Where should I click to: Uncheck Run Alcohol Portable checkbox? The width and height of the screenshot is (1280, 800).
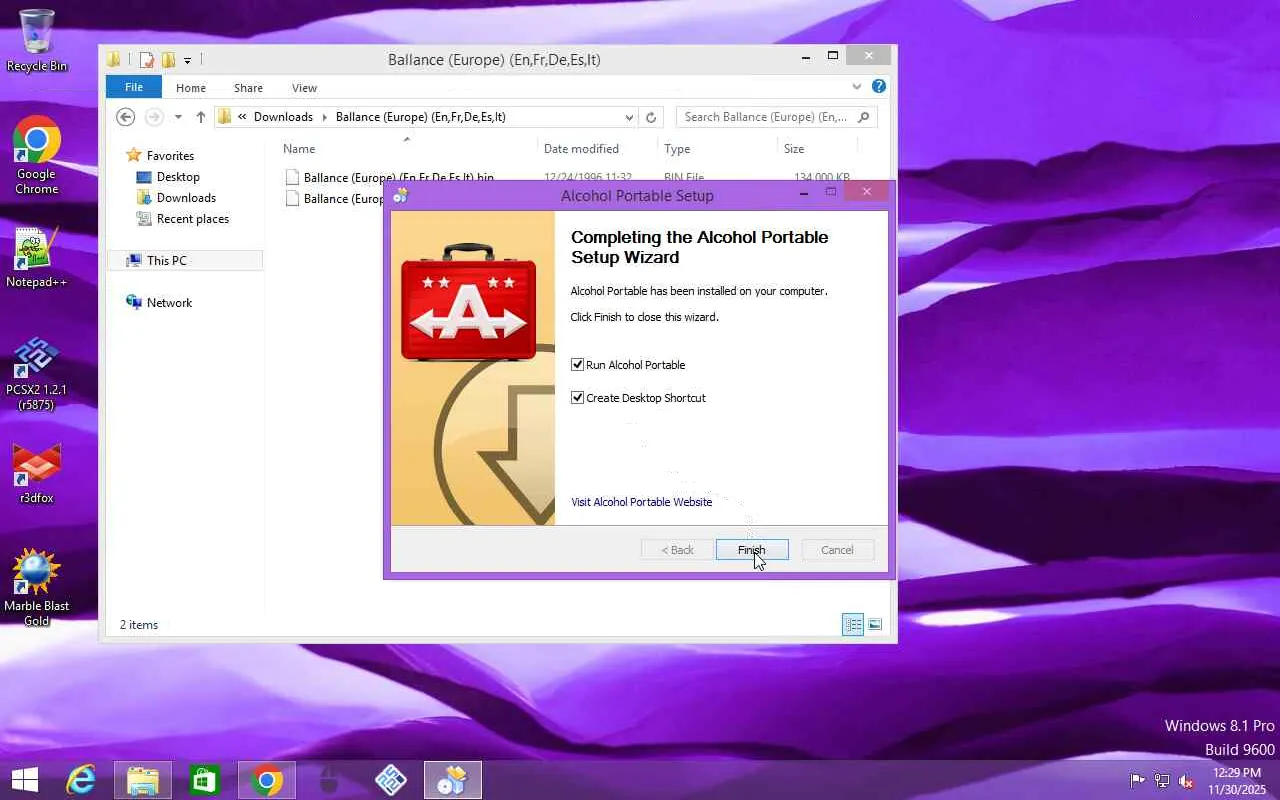(x=577, y=365)
